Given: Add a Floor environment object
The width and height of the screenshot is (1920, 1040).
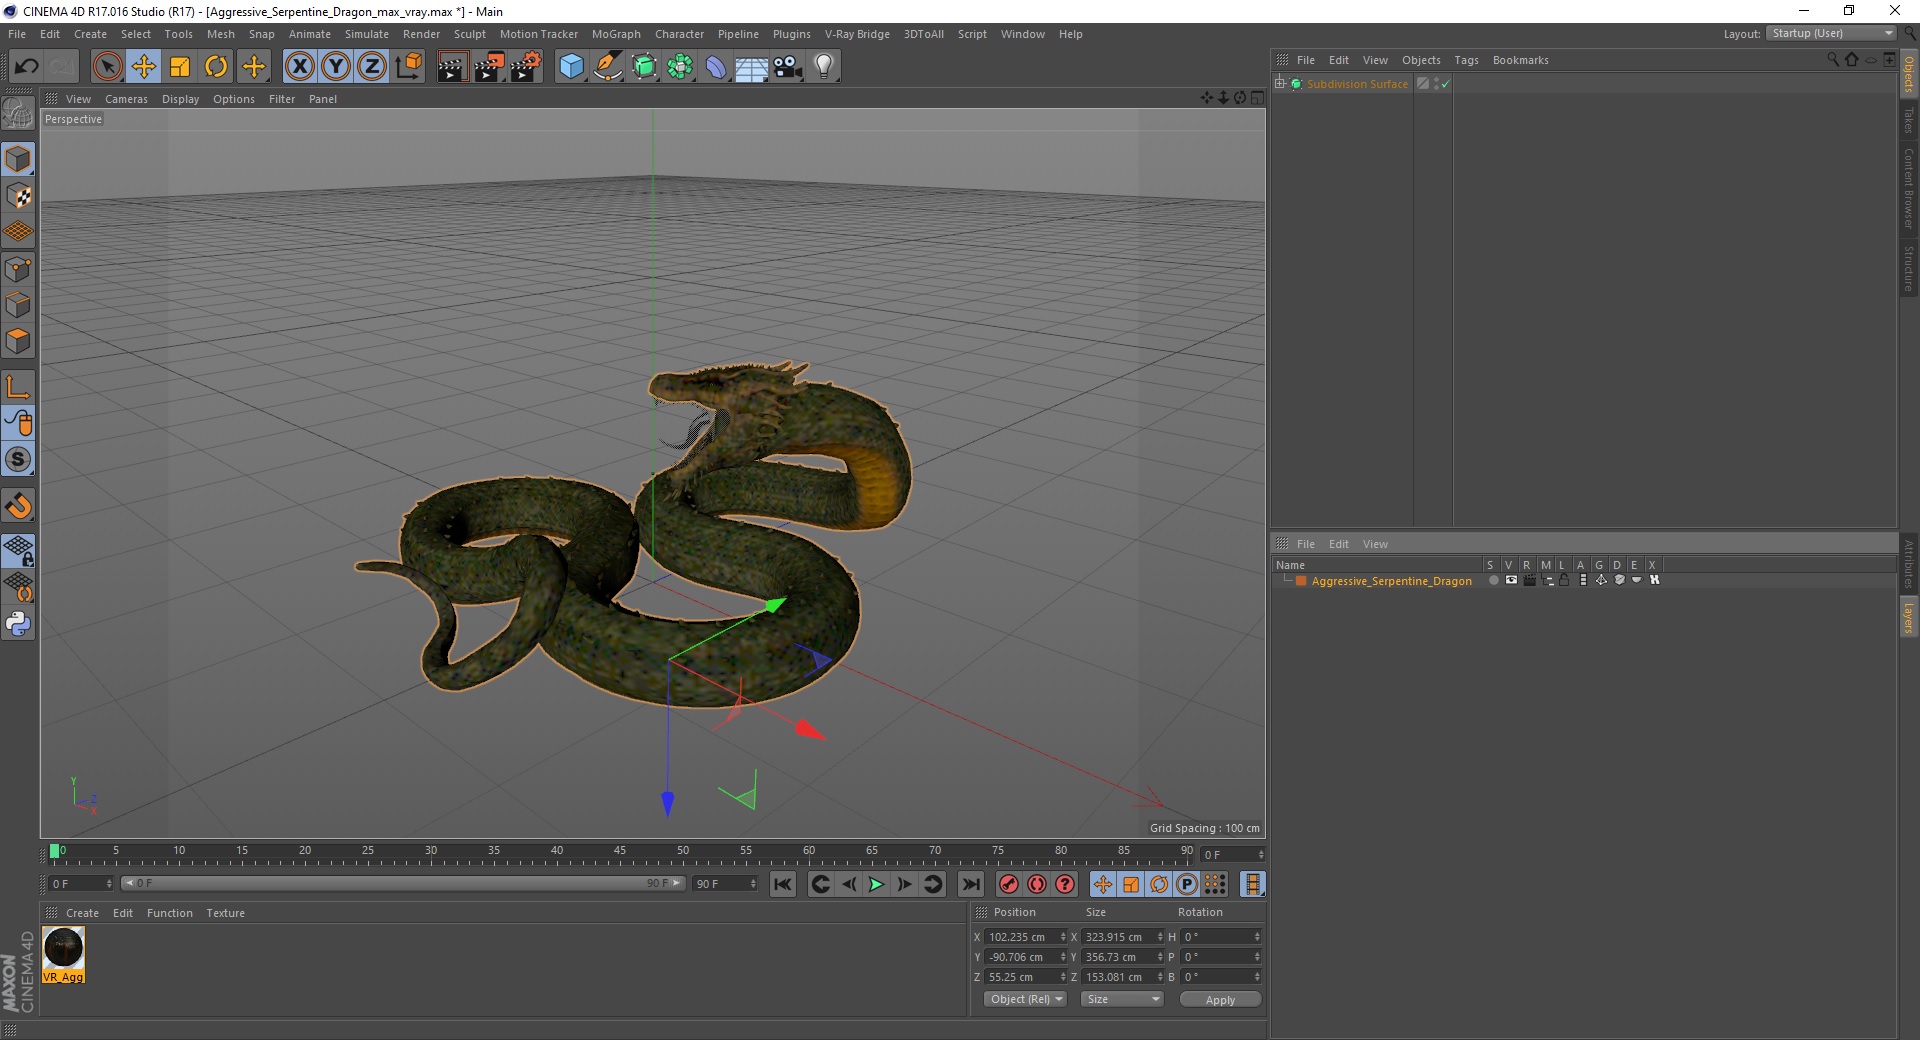Looking at the screenshot, I should click(751, 67).
